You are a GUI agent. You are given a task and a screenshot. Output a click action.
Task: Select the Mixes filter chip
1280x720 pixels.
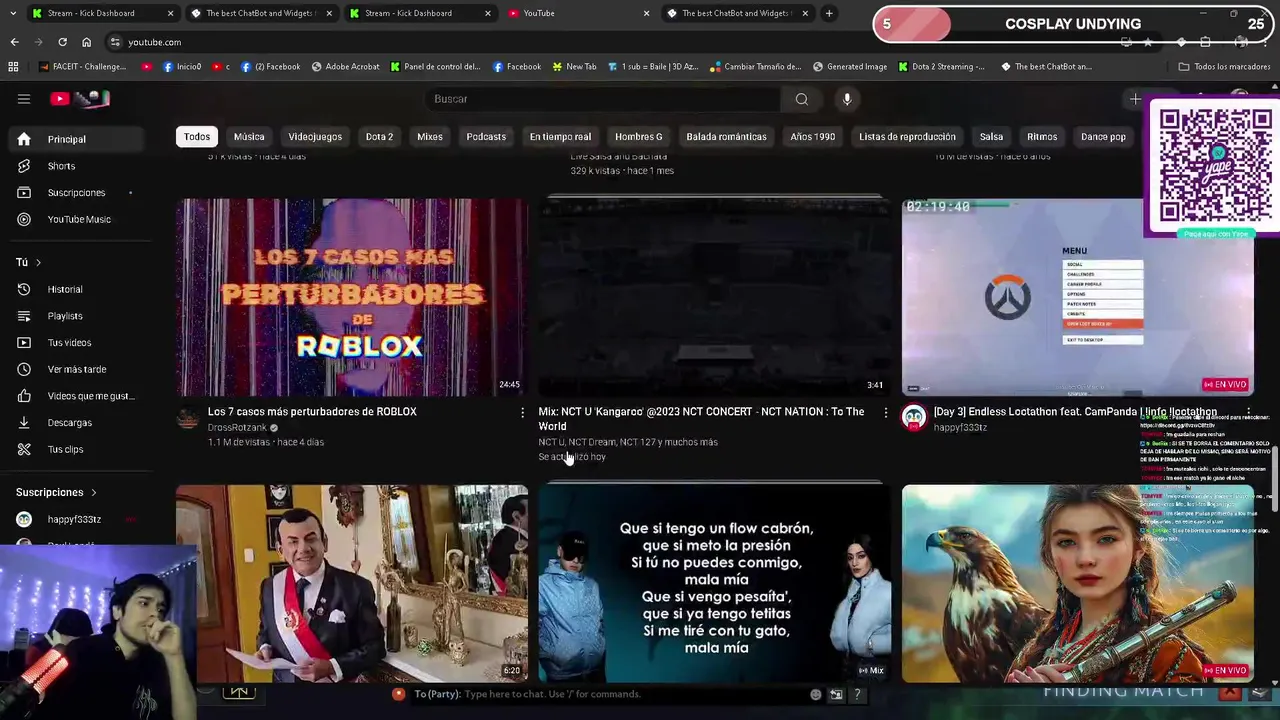pos(430,137)
